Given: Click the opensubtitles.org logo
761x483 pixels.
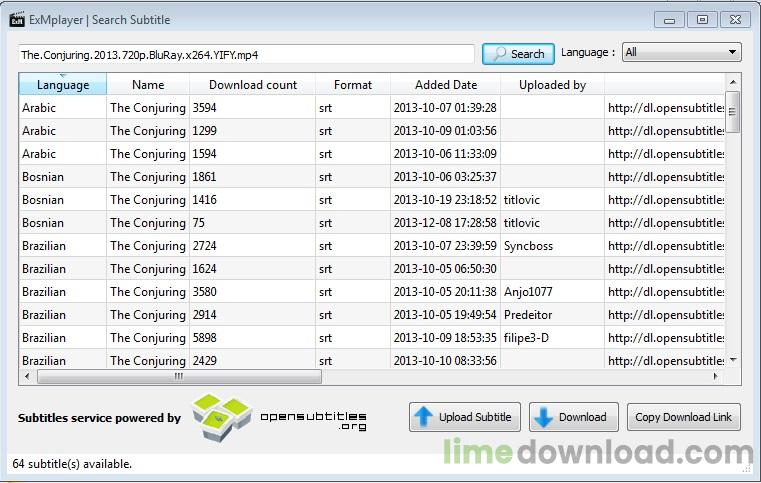Looking at the screenshot, I should coord(280,417).
